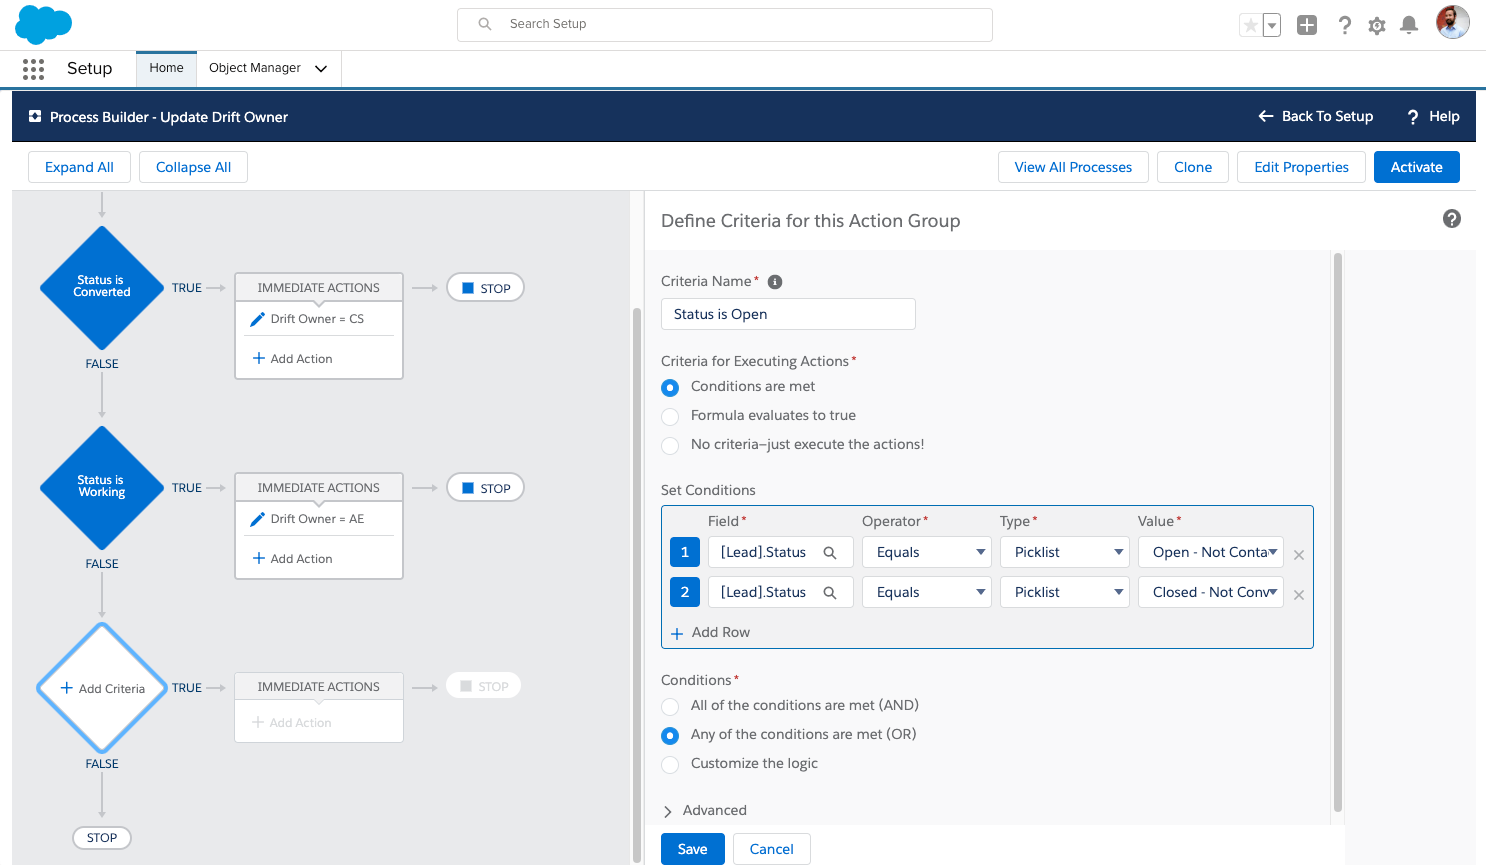The width and height of the screenshot is (1486, 865).
Task: Switch to the Home tab
Action: [166, 68]
